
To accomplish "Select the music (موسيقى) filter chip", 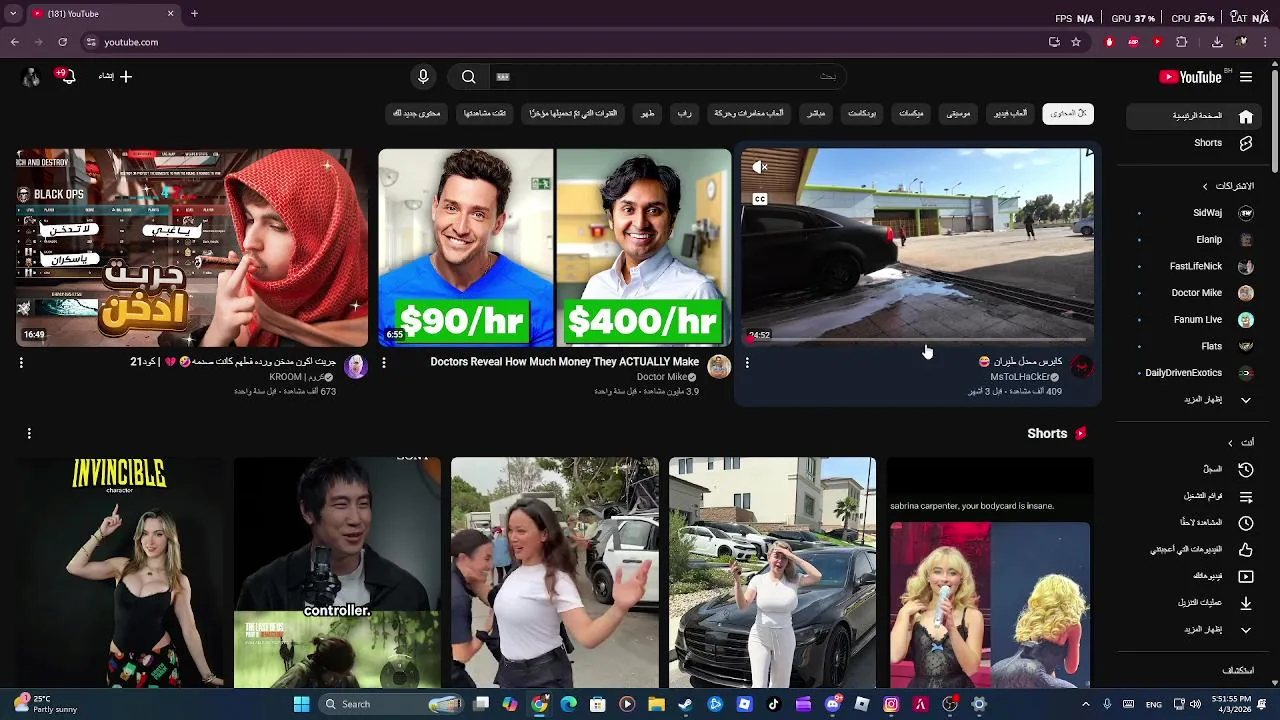I will tap(958, 114).
